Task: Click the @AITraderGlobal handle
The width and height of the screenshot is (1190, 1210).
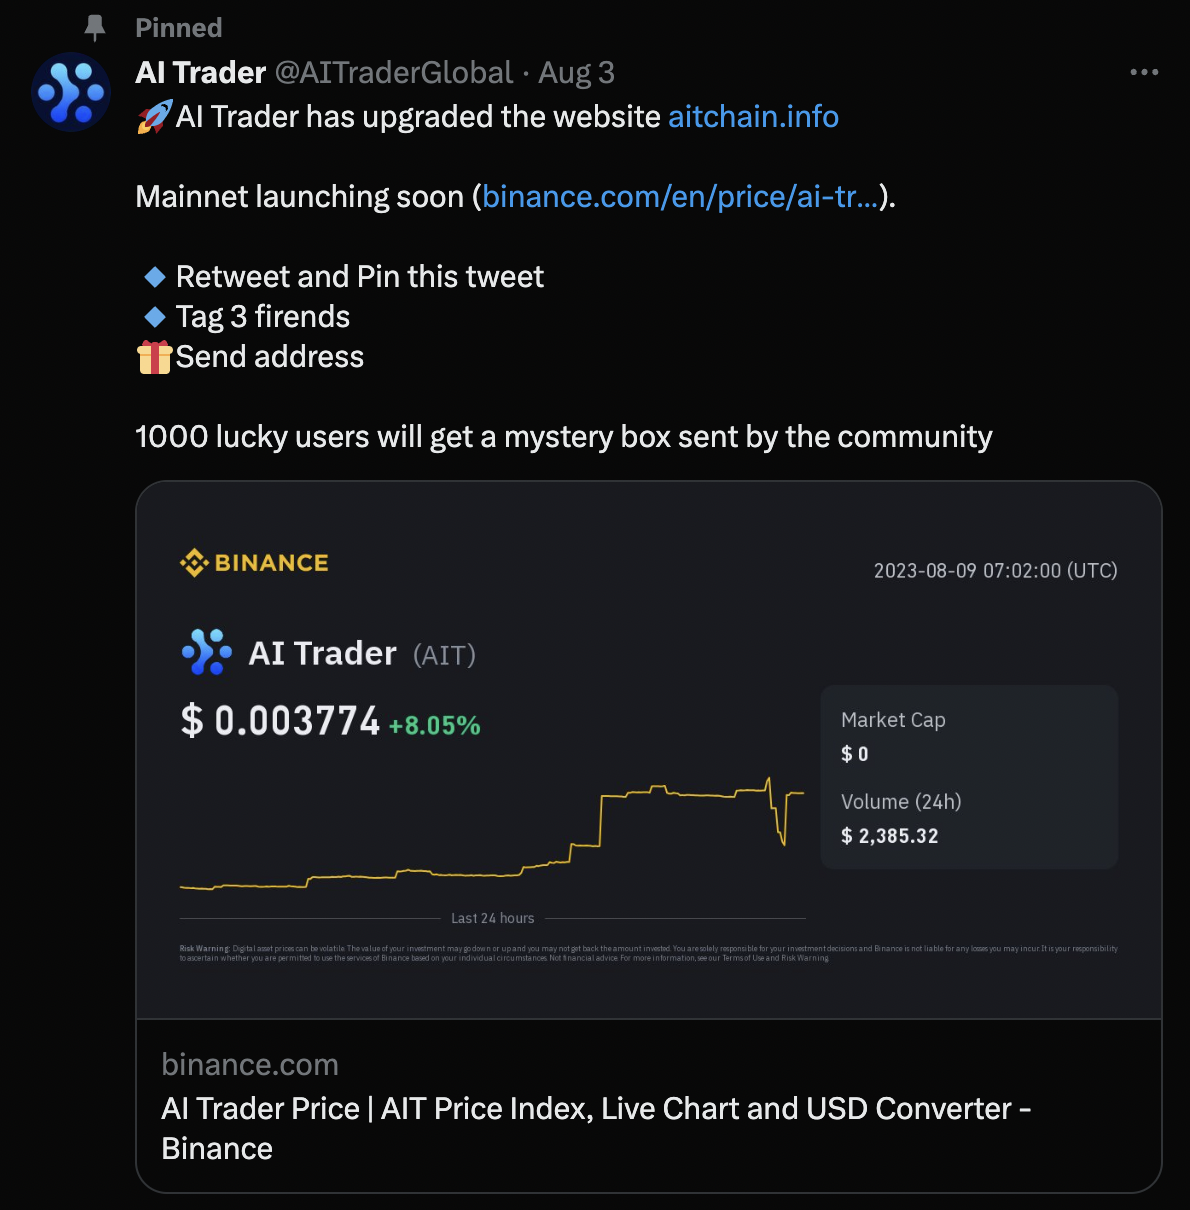Action: (394, 73)
